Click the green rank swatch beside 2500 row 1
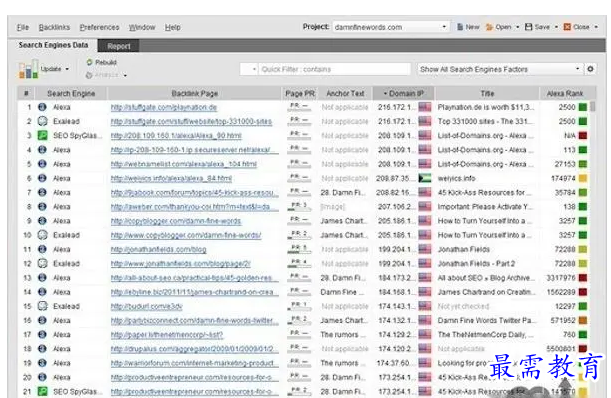Viewport: 611px width, 398px height. [x=583, y=107]
